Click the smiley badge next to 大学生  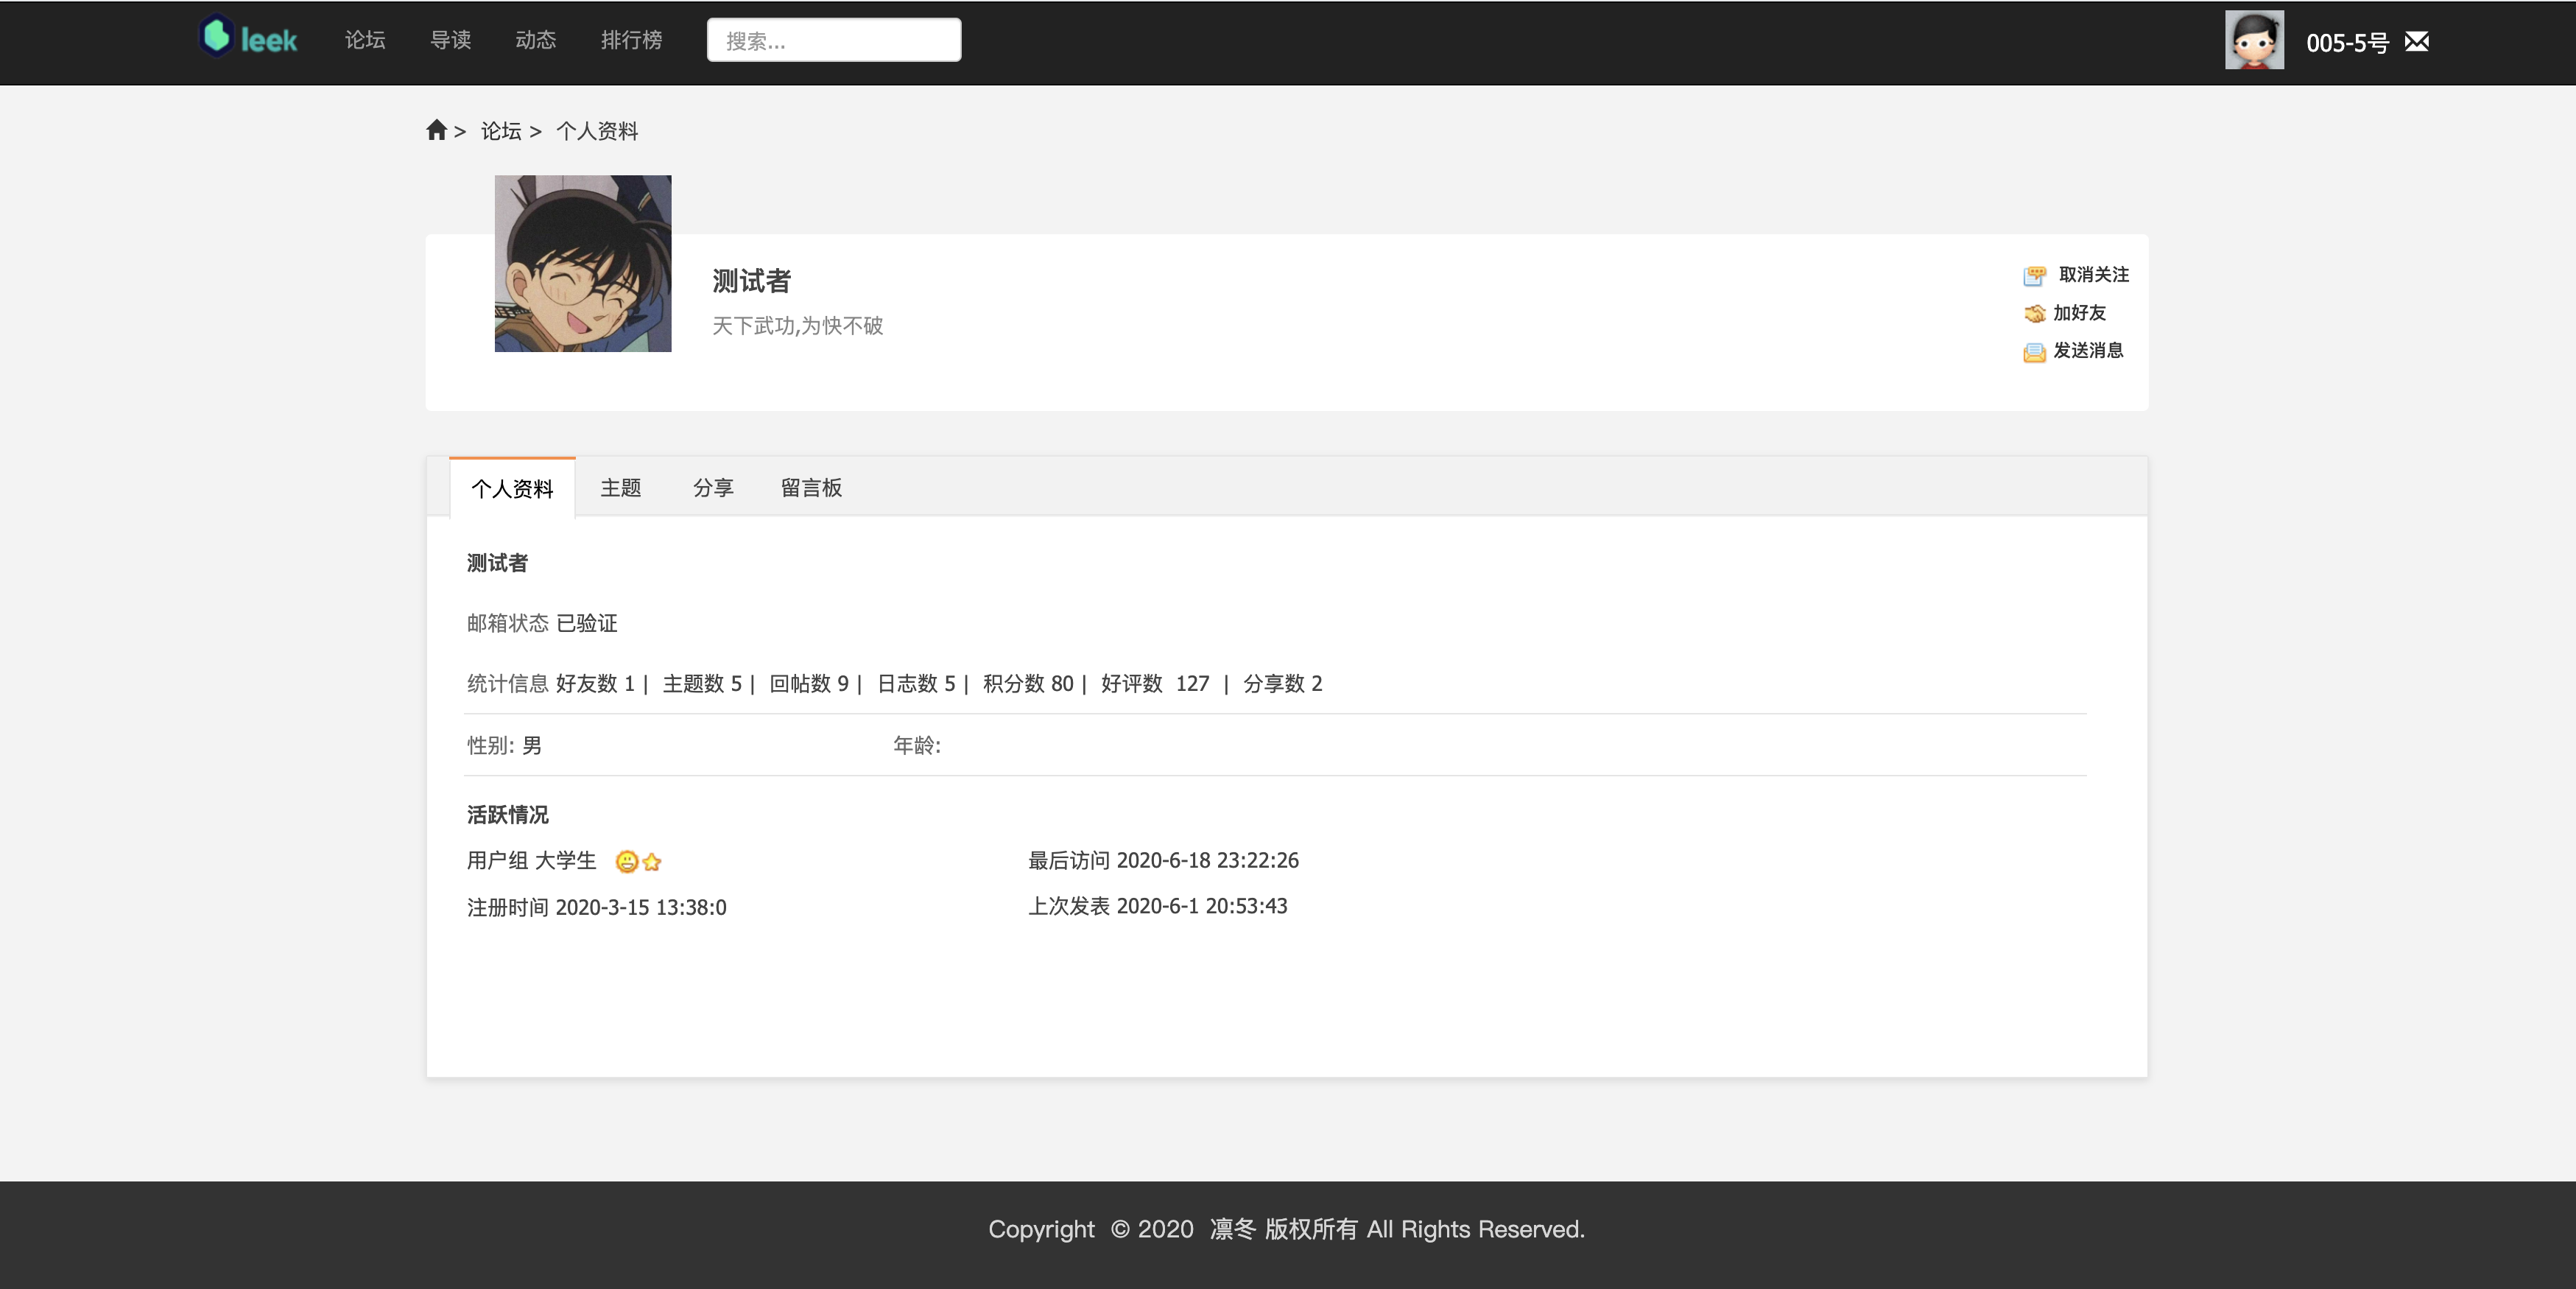(627, 861)
